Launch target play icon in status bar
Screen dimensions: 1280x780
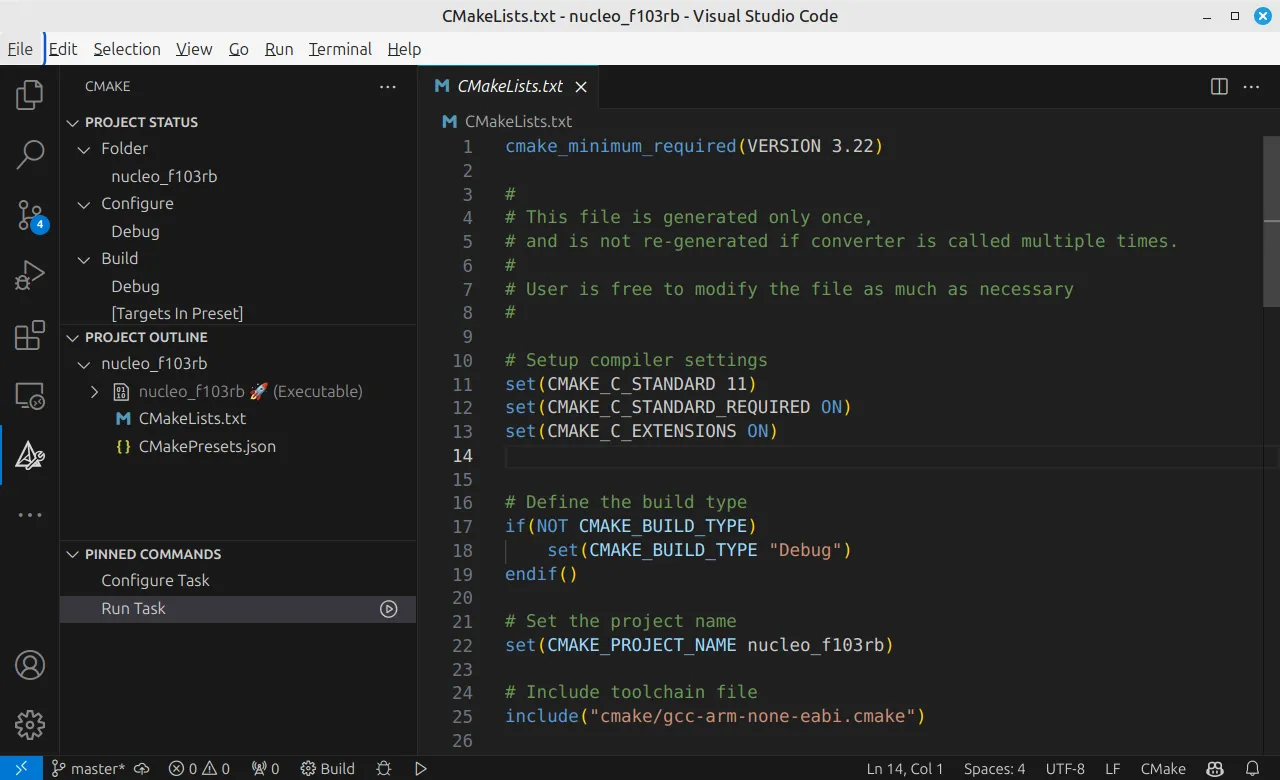pyautogui.click(x=421, y=768)
